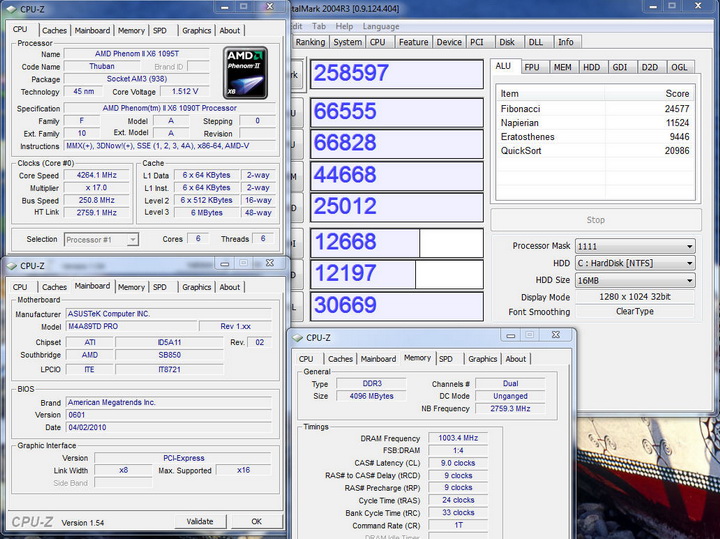Click the Item column header

[551, 94]
